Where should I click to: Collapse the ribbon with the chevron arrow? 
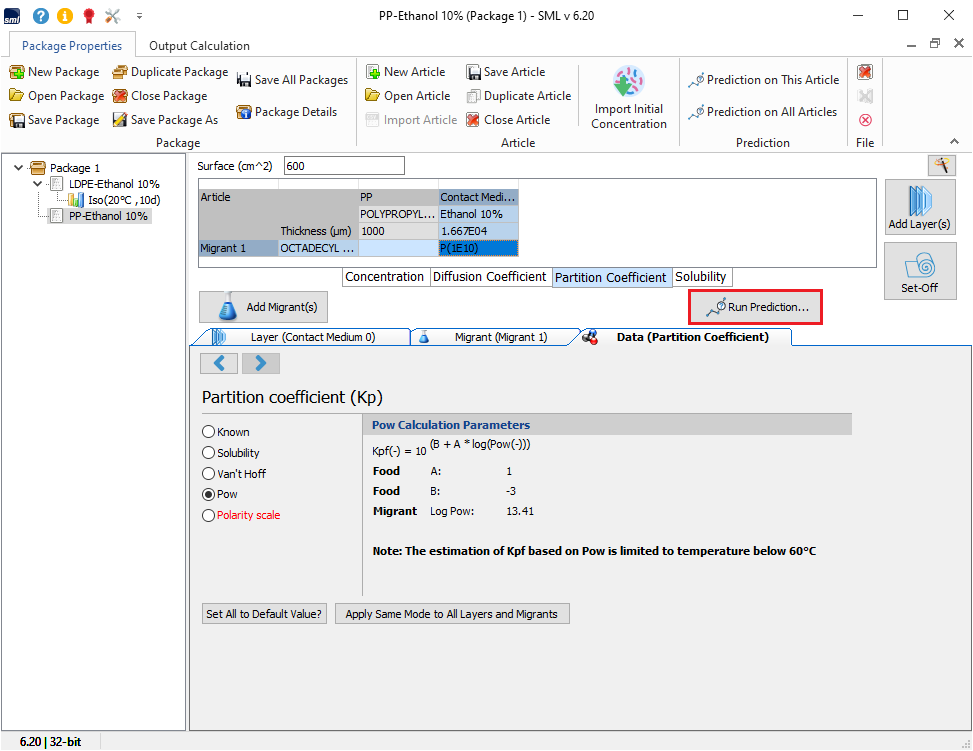click(x=955, y=143)
